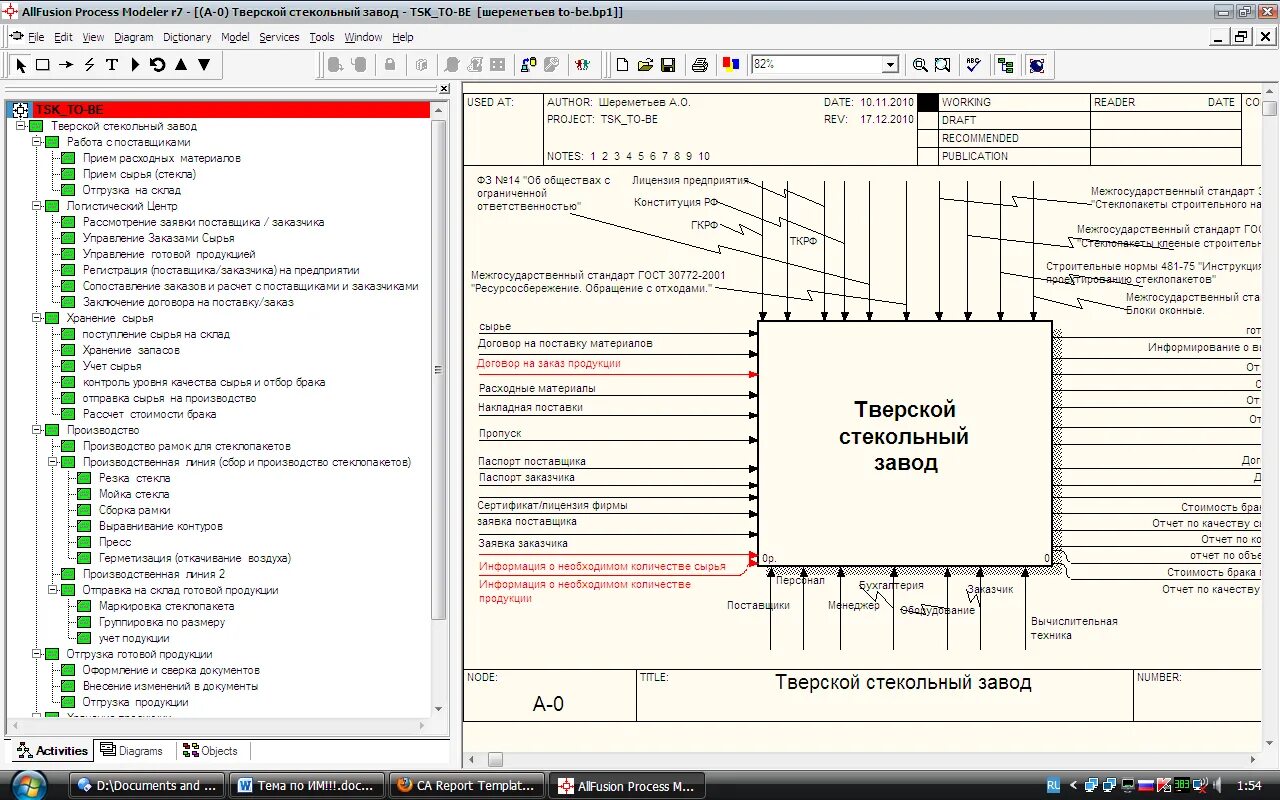Screen dimensions: 1280x800
Task: Open the Dictionary menu
Action: 187,37
